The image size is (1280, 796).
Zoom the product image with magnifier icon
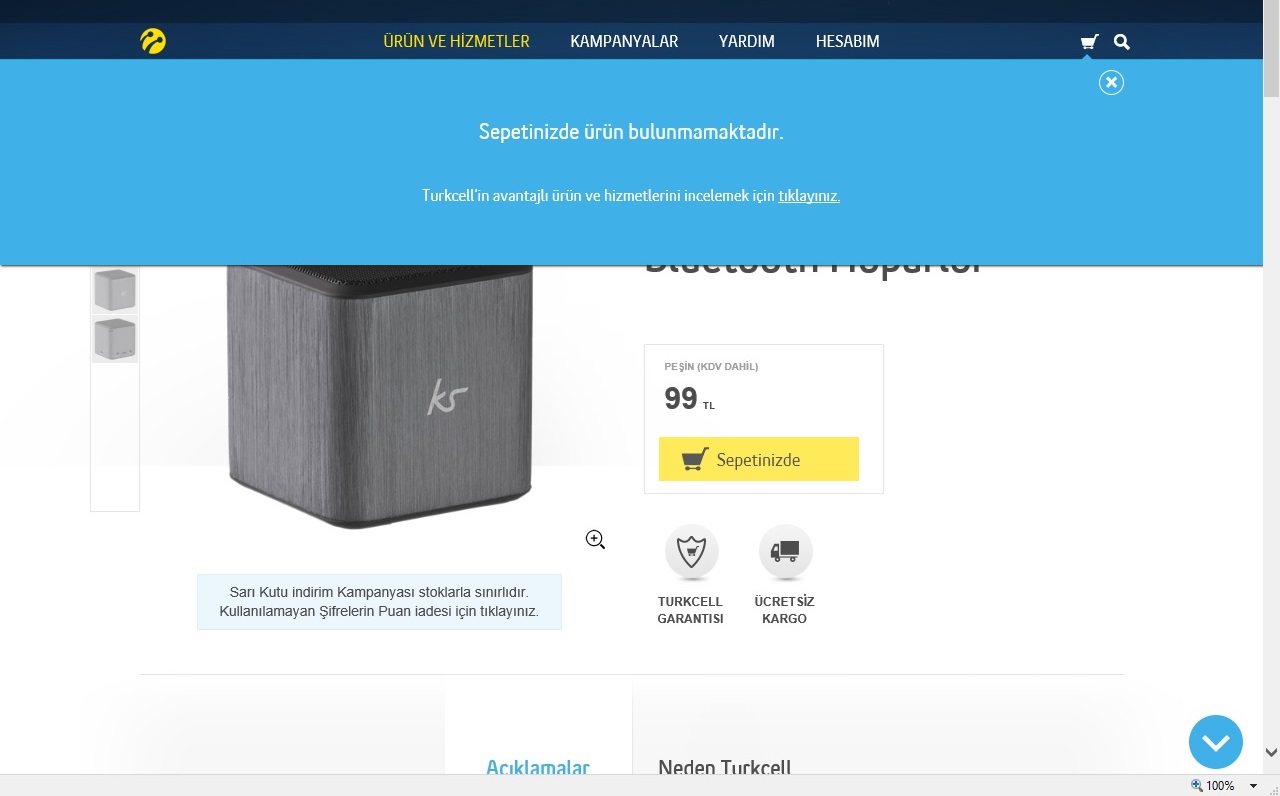595,540
